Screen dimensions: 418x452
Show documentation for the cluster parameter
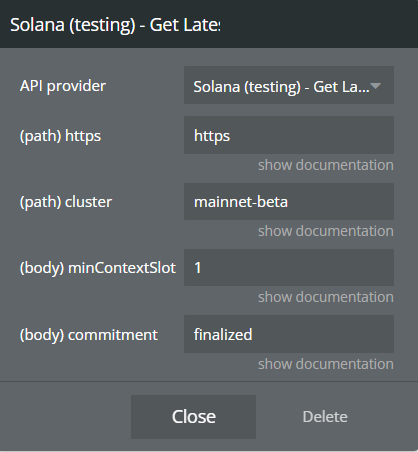pyautogui.click(x=326, y=231)
